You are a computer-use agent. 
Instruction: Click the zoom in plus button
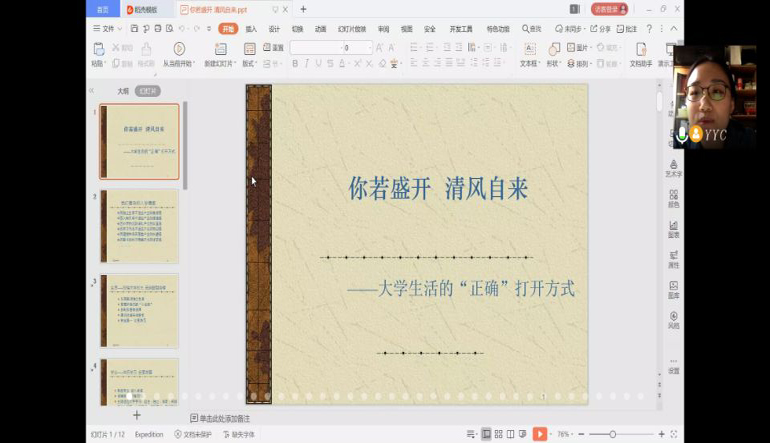click(661, 434)
